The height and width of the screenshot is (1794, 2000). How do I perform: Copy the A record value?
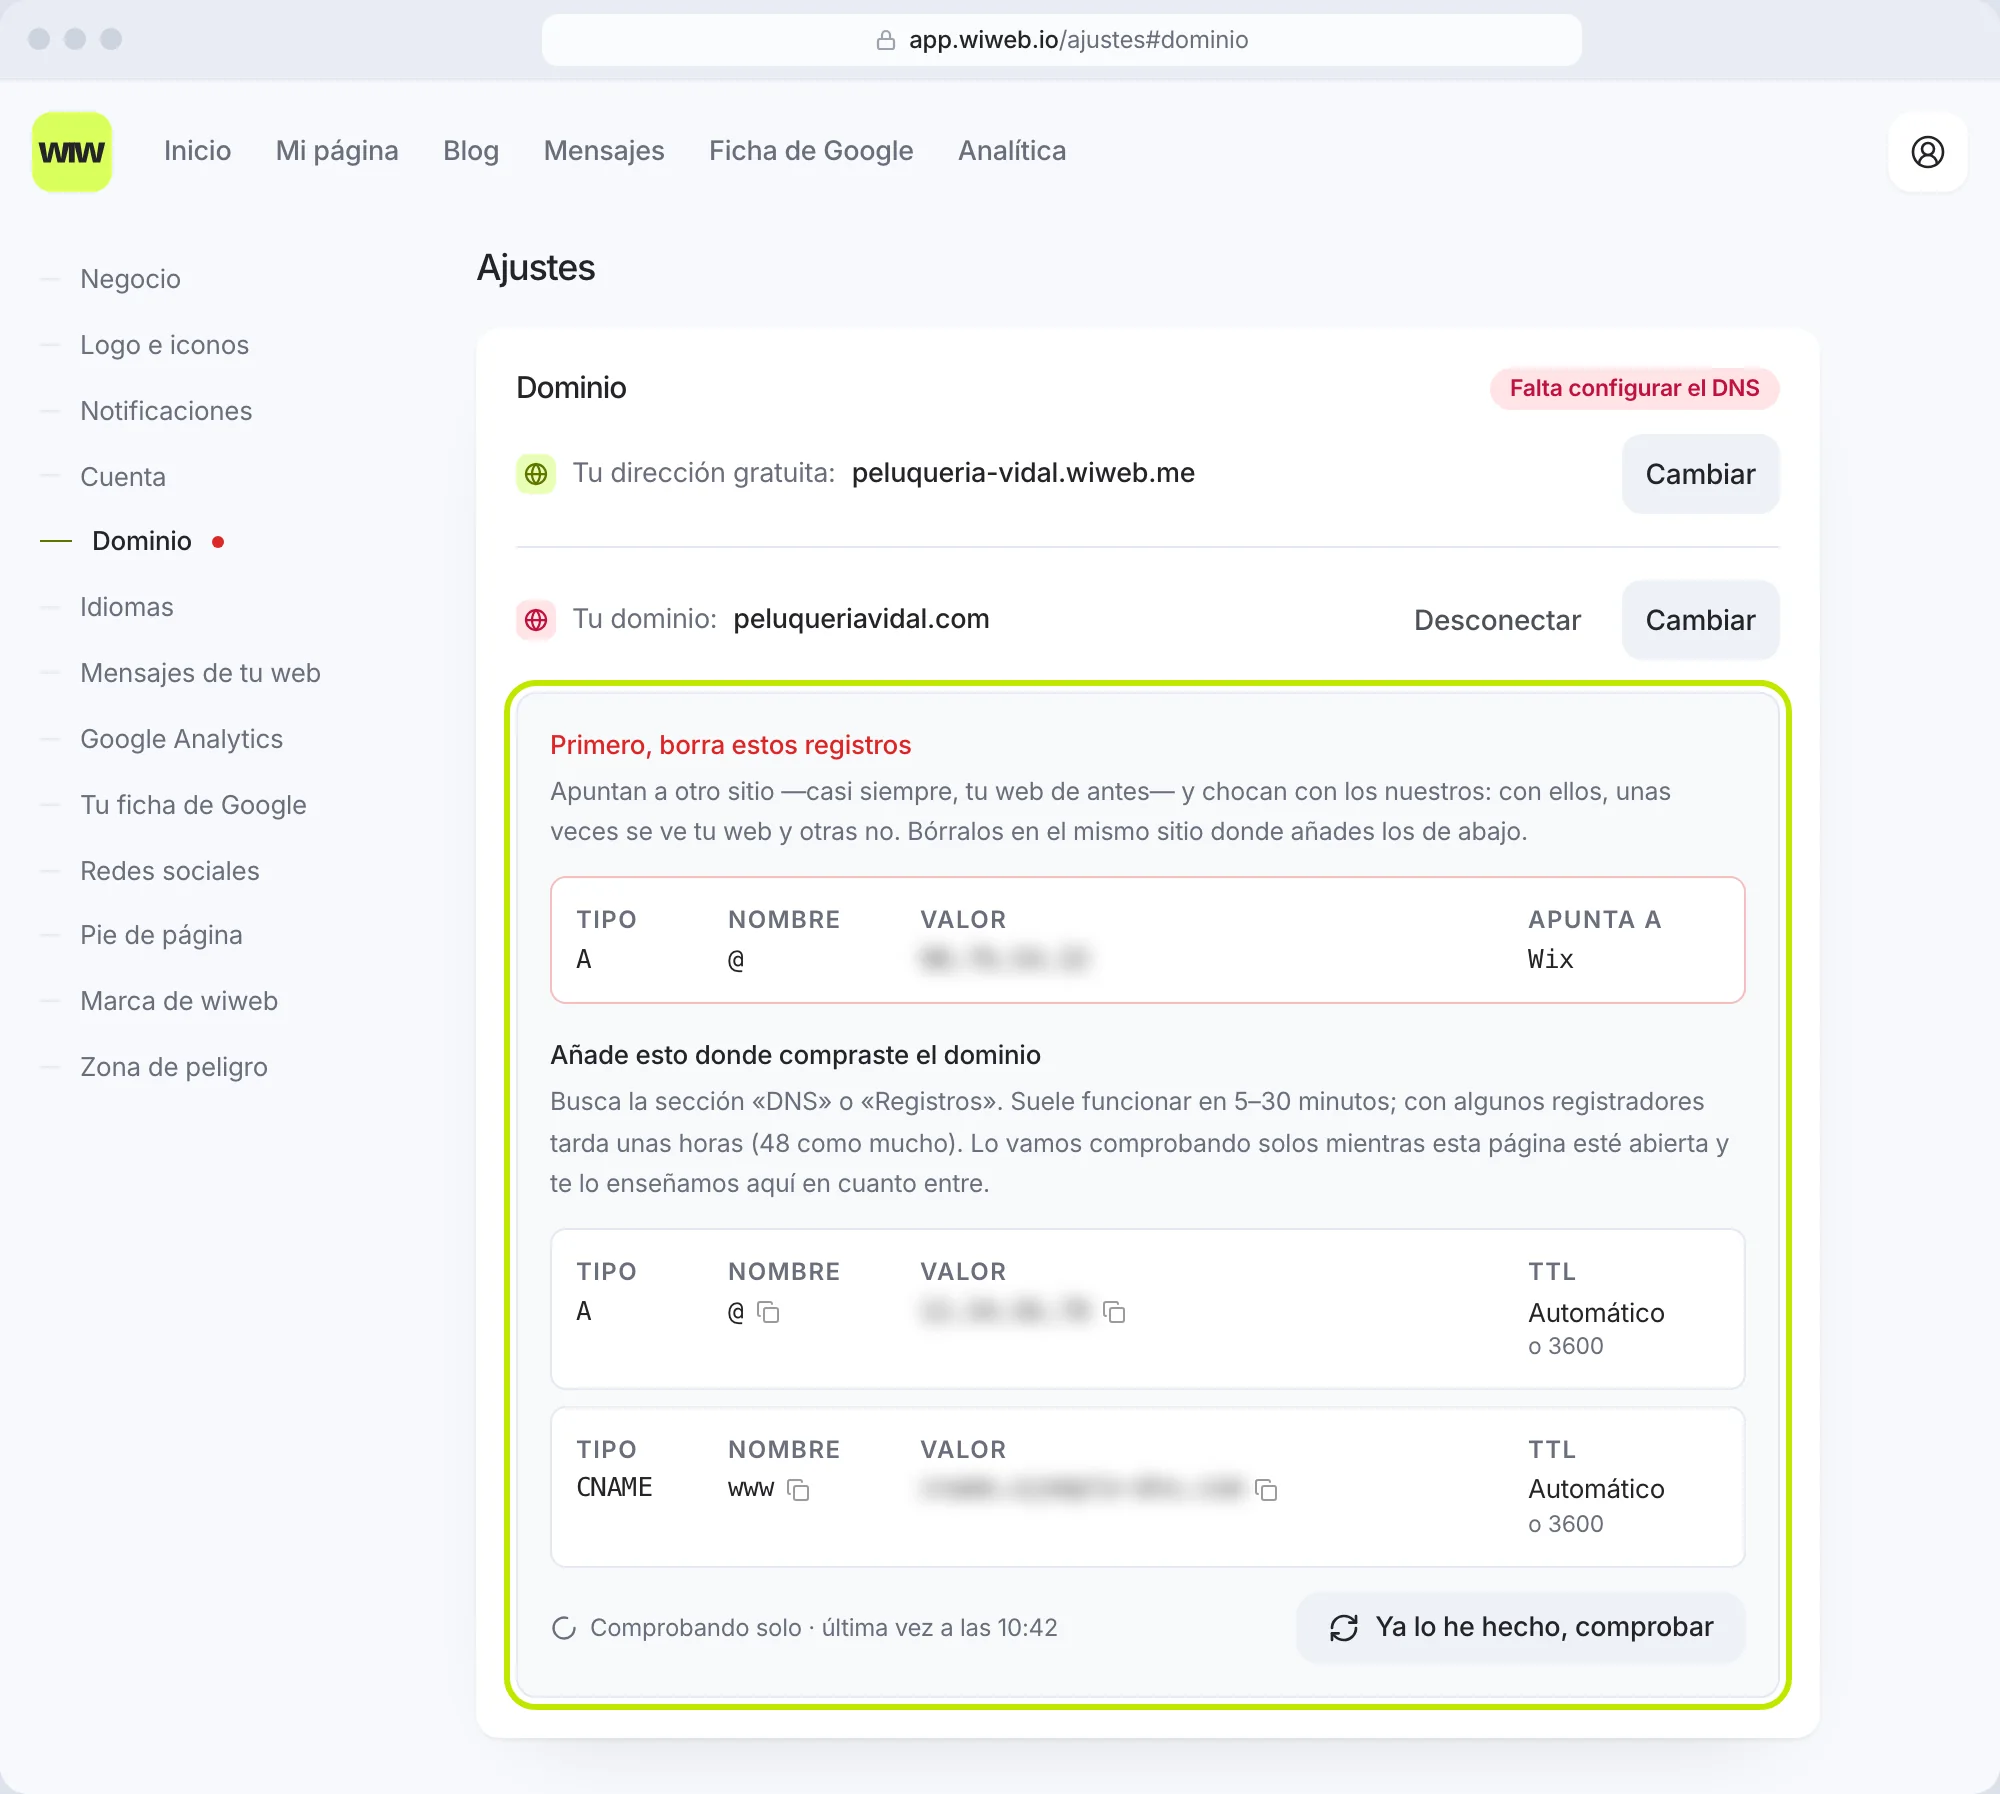1114,1312
